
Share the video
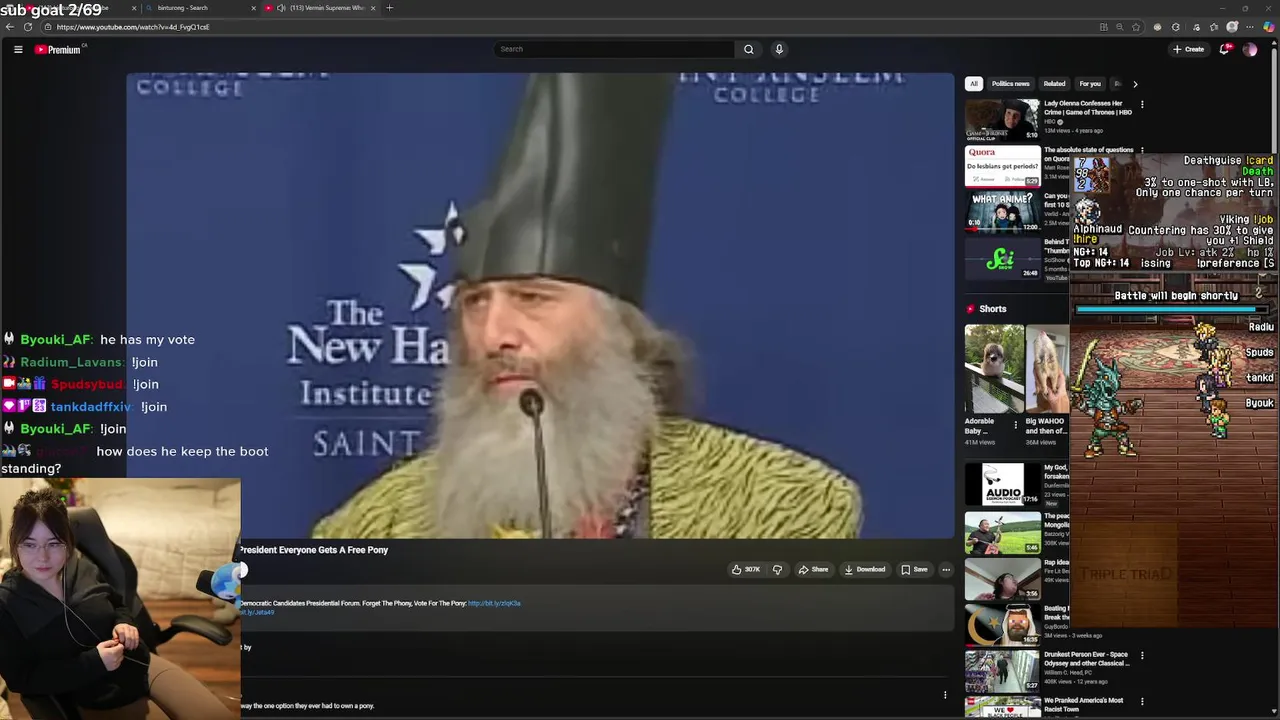coord(813,569)
